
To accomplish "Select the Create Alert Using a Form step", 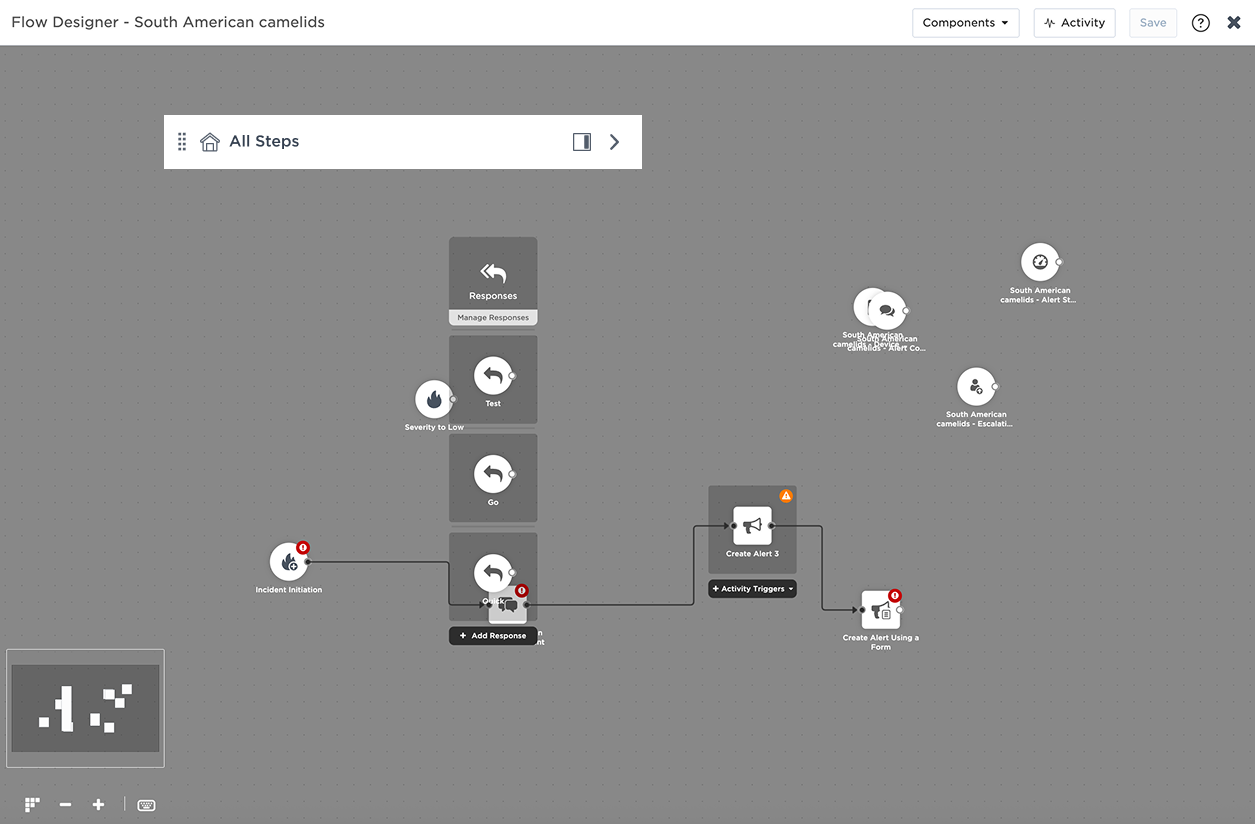I will 880,610.
